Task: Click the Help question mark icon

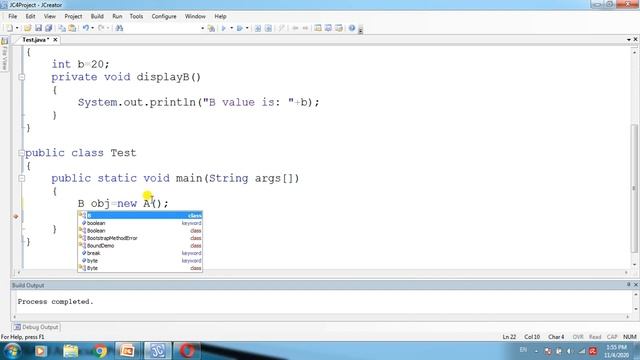Action: (352, 28)
